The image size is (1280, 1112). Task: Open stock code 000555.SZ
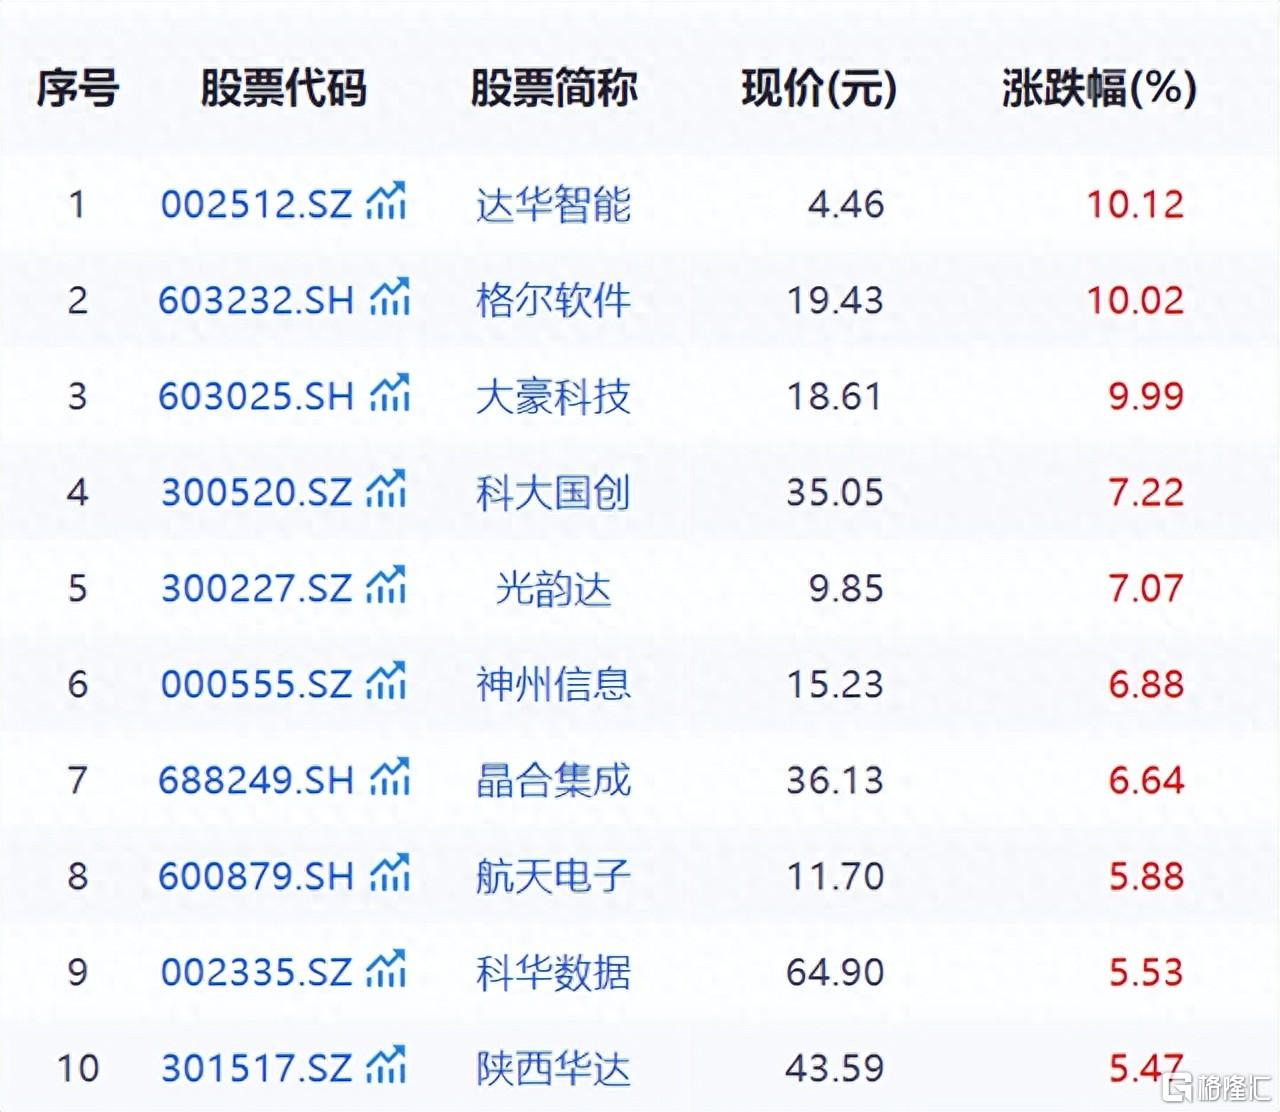pyautogui.click(x=257, y=685)
